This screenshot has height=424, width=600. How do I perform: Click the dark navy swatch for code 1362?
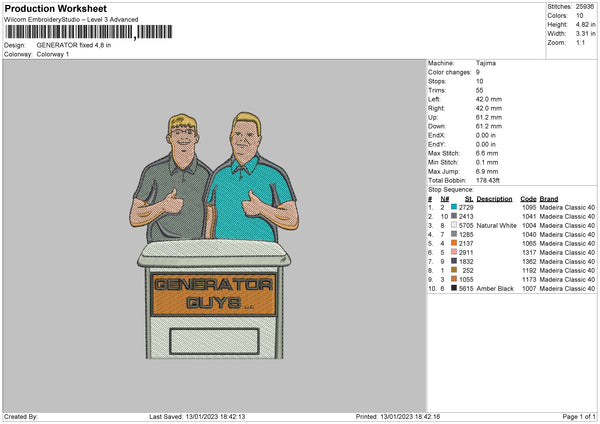454,261
